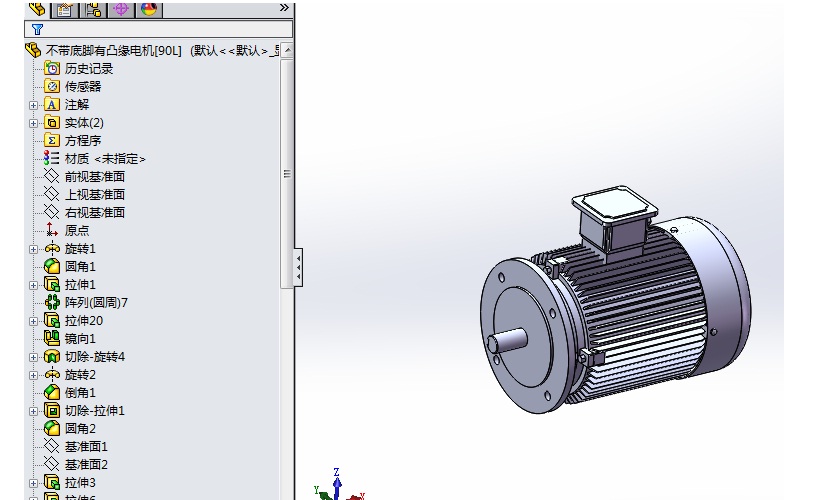Viewport: 819px width, 500px height.
Task: Switch to the PropertyManager tab
Action: coord(65,9)
